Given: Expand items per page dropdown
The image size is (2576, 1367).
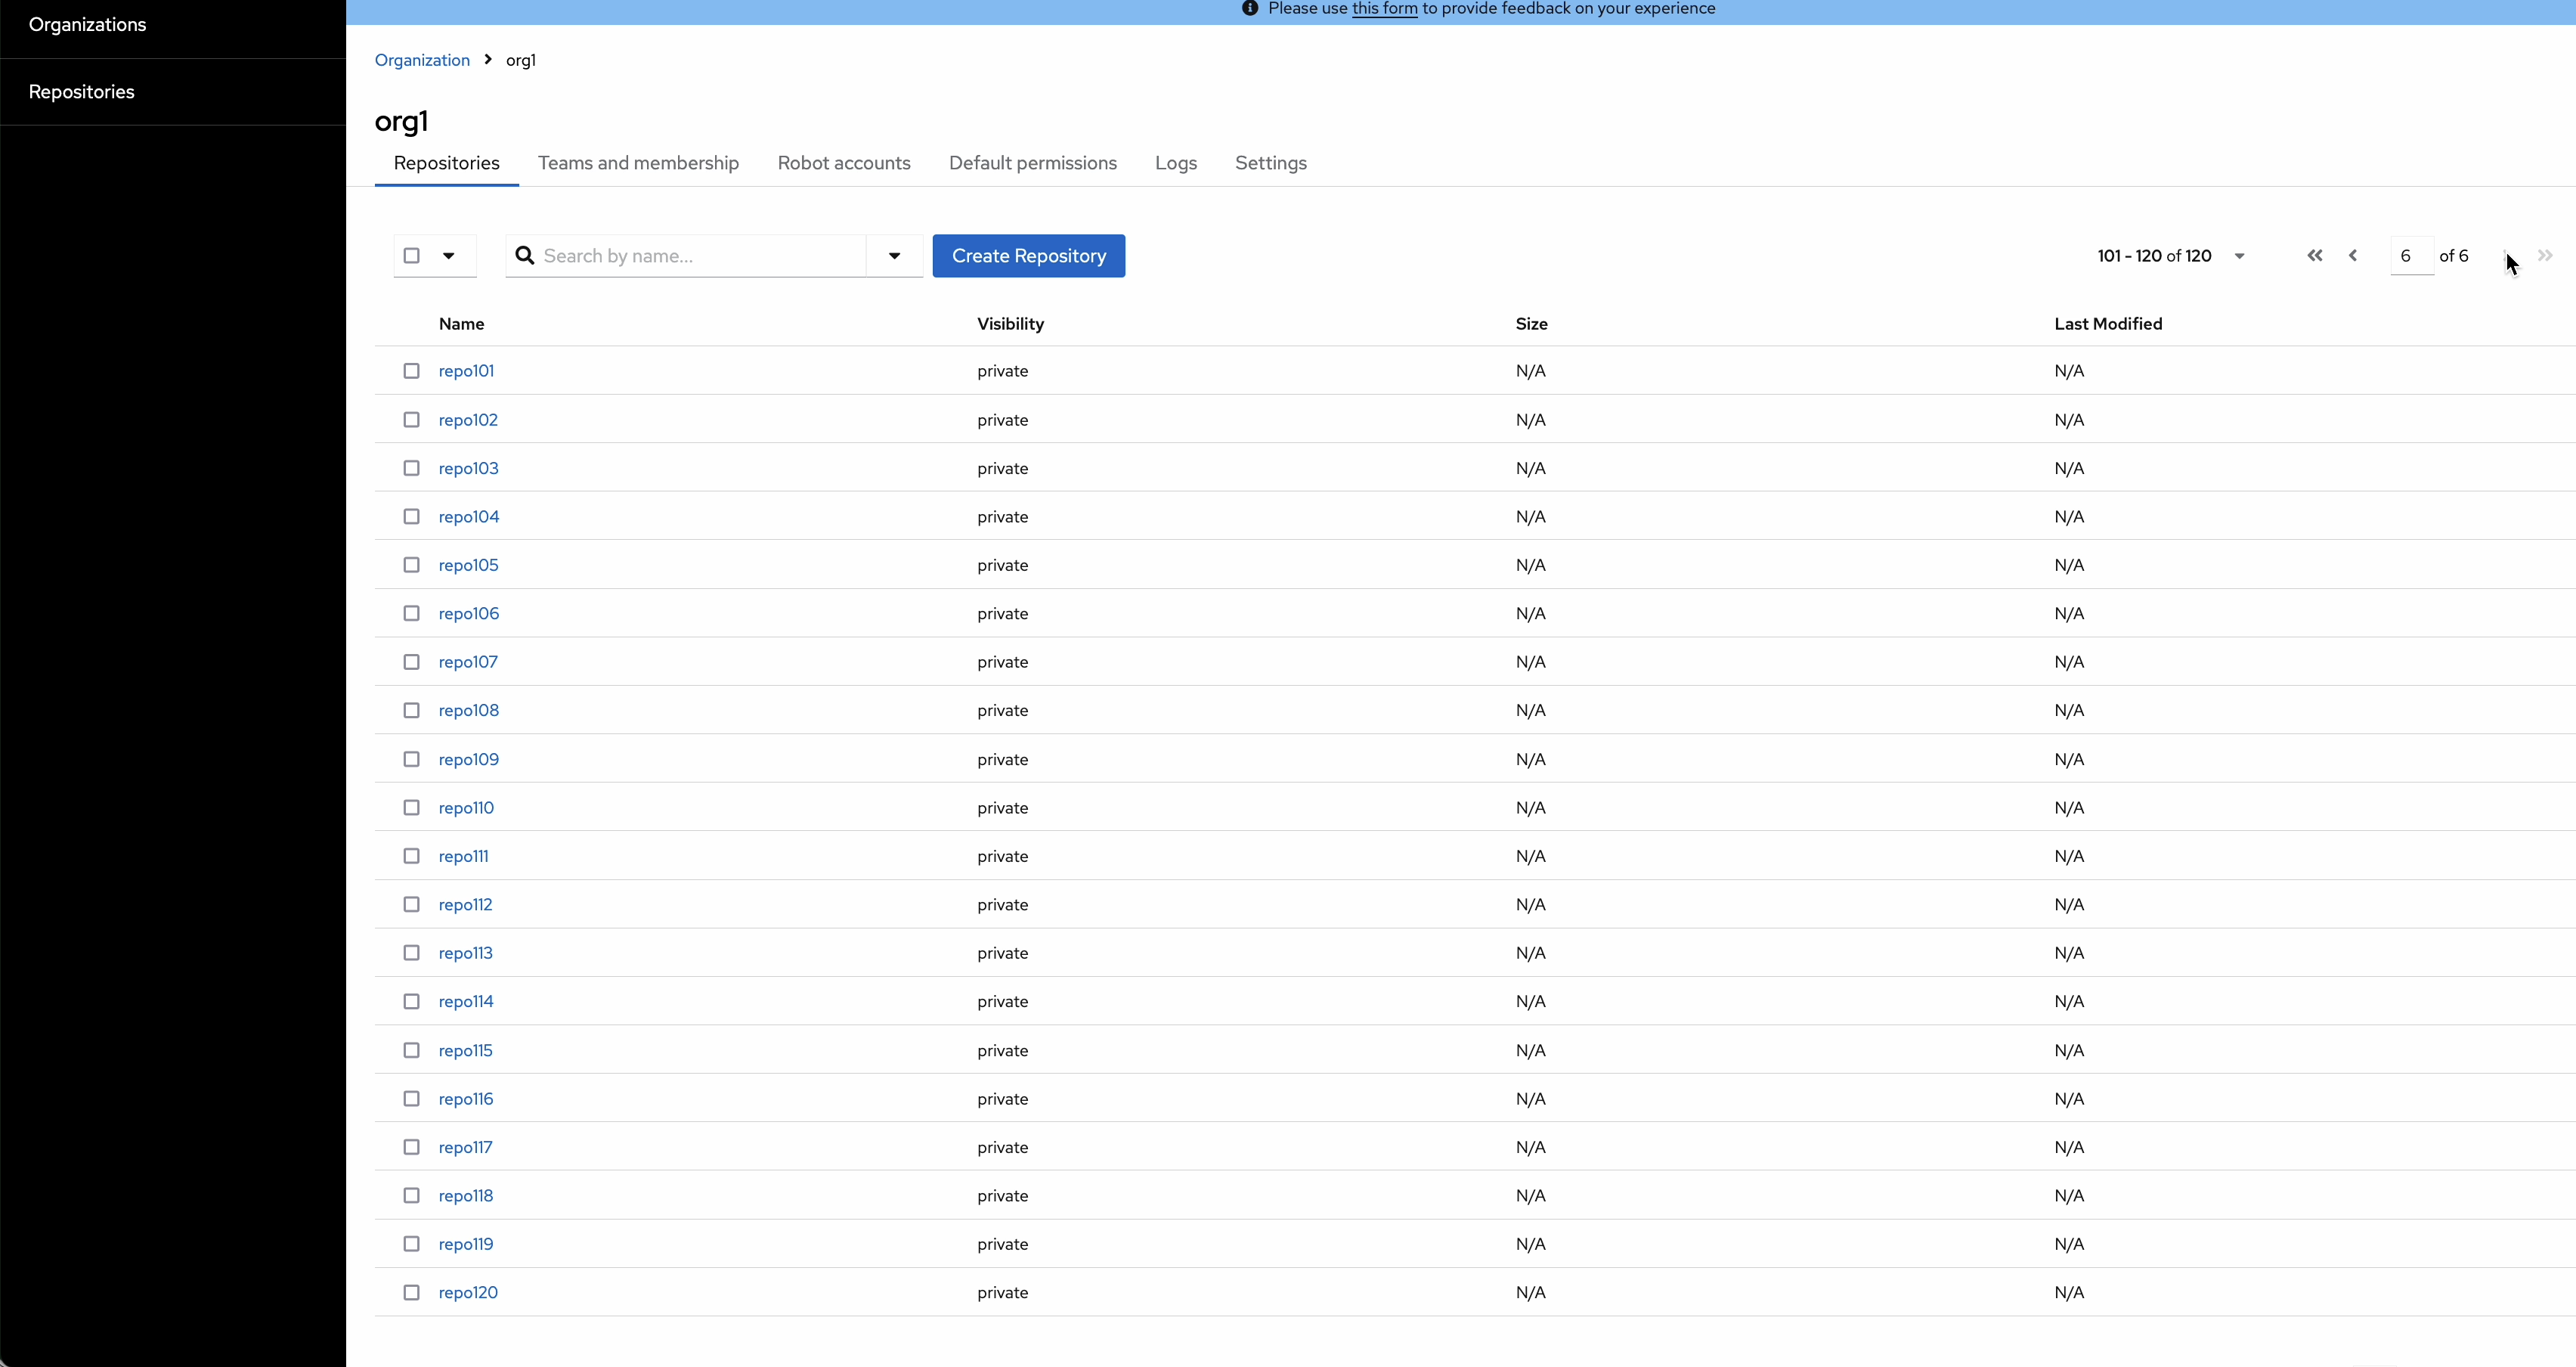Looking at the screenshot, I should [2239, 256].
